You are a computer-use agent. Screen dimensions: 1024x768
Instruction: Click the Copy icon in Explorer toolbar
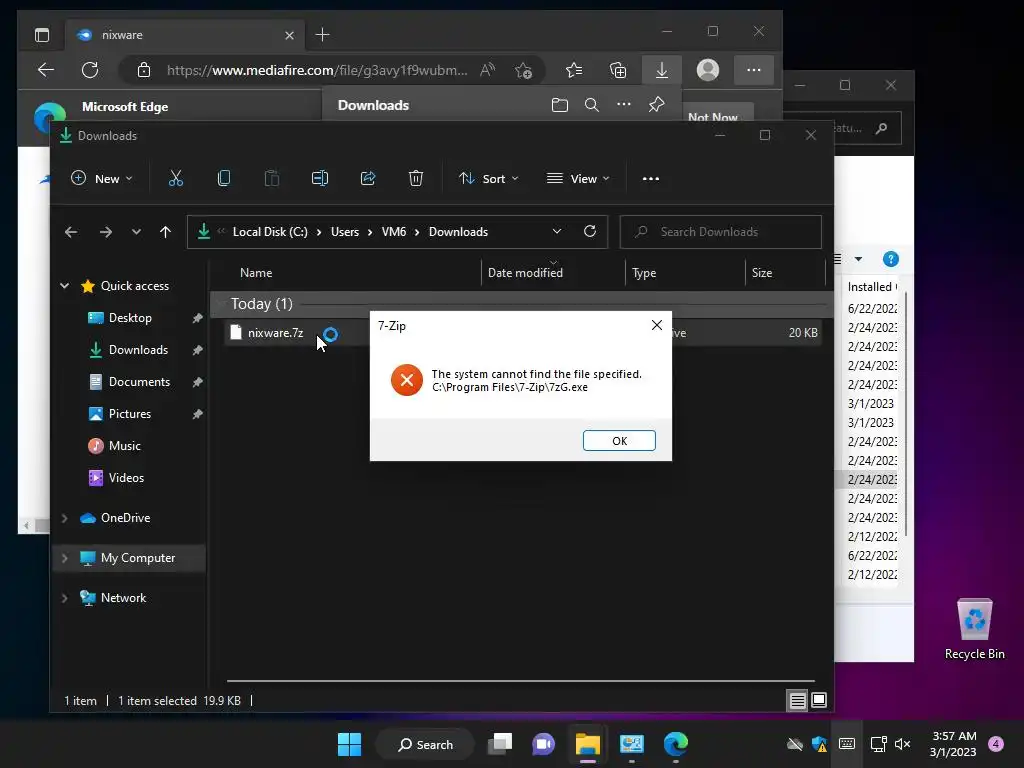(x=223, y=178)
